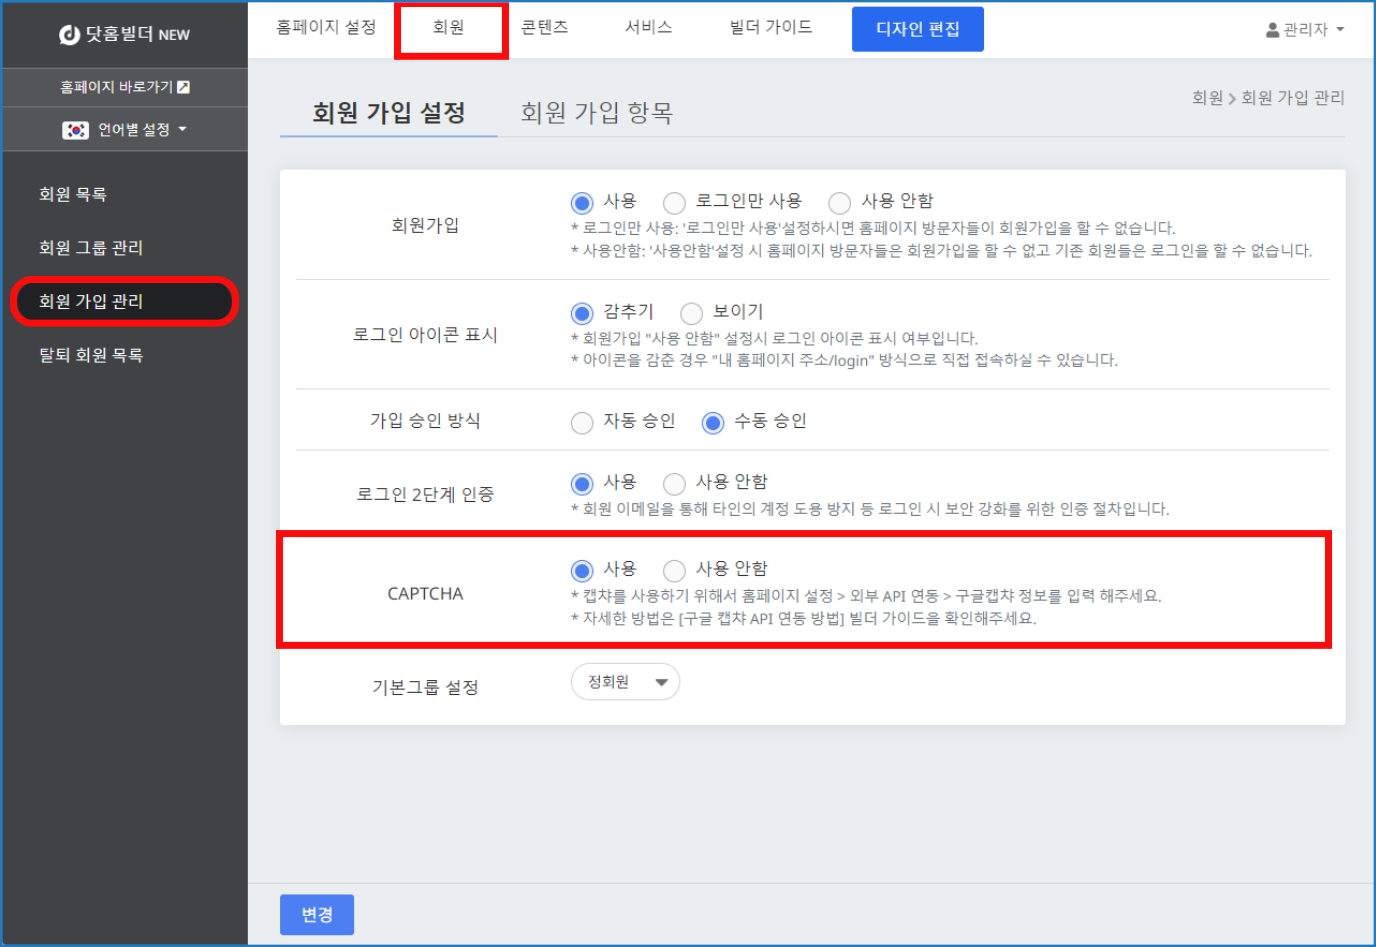Click the Korean flag language icon
This screenshot has height=947, width=1376.
point(75,130)
